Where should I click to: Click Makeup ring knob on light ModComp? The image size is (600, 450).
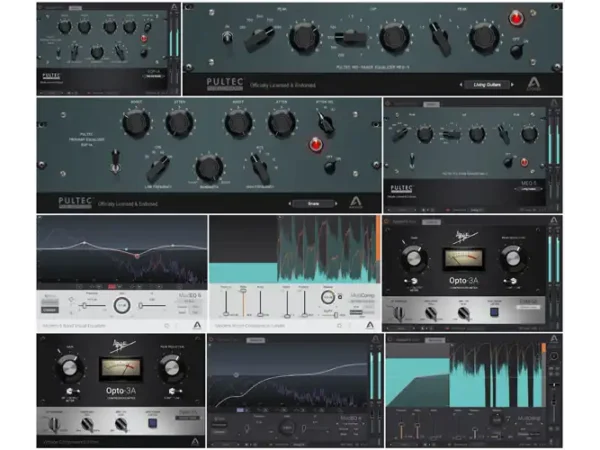point(328,297)
